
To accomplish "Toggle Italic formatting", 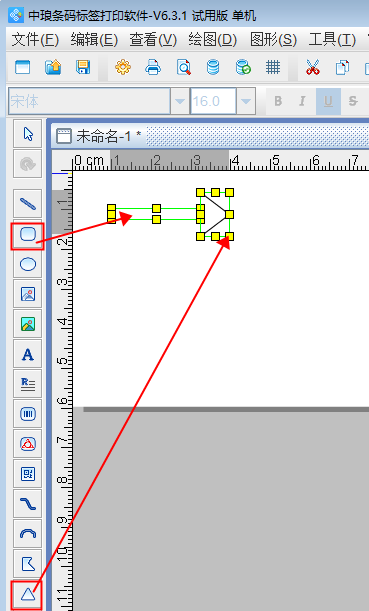I will pyautogui.click(x=302, y=101).
